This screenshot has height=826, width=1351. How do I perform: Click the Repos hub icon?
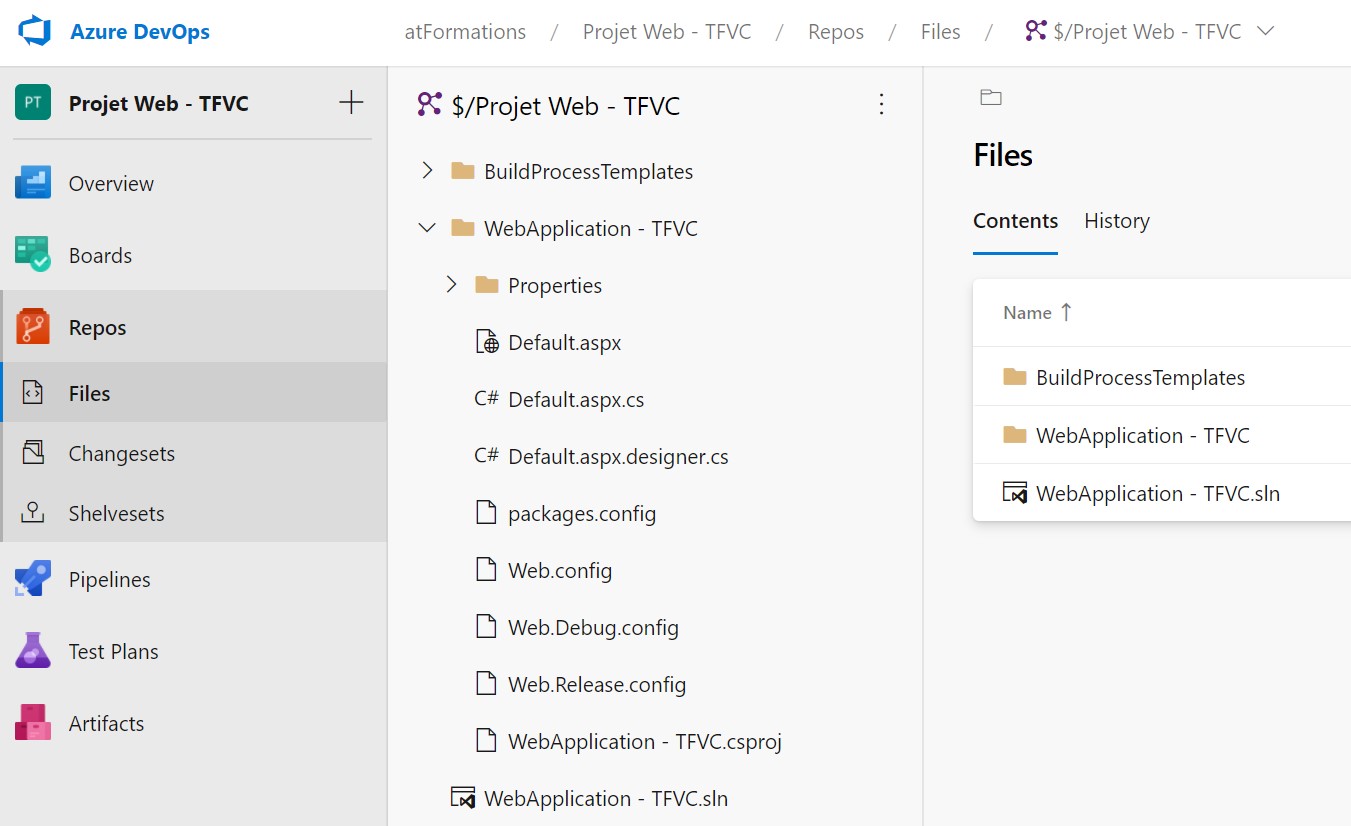33,327
